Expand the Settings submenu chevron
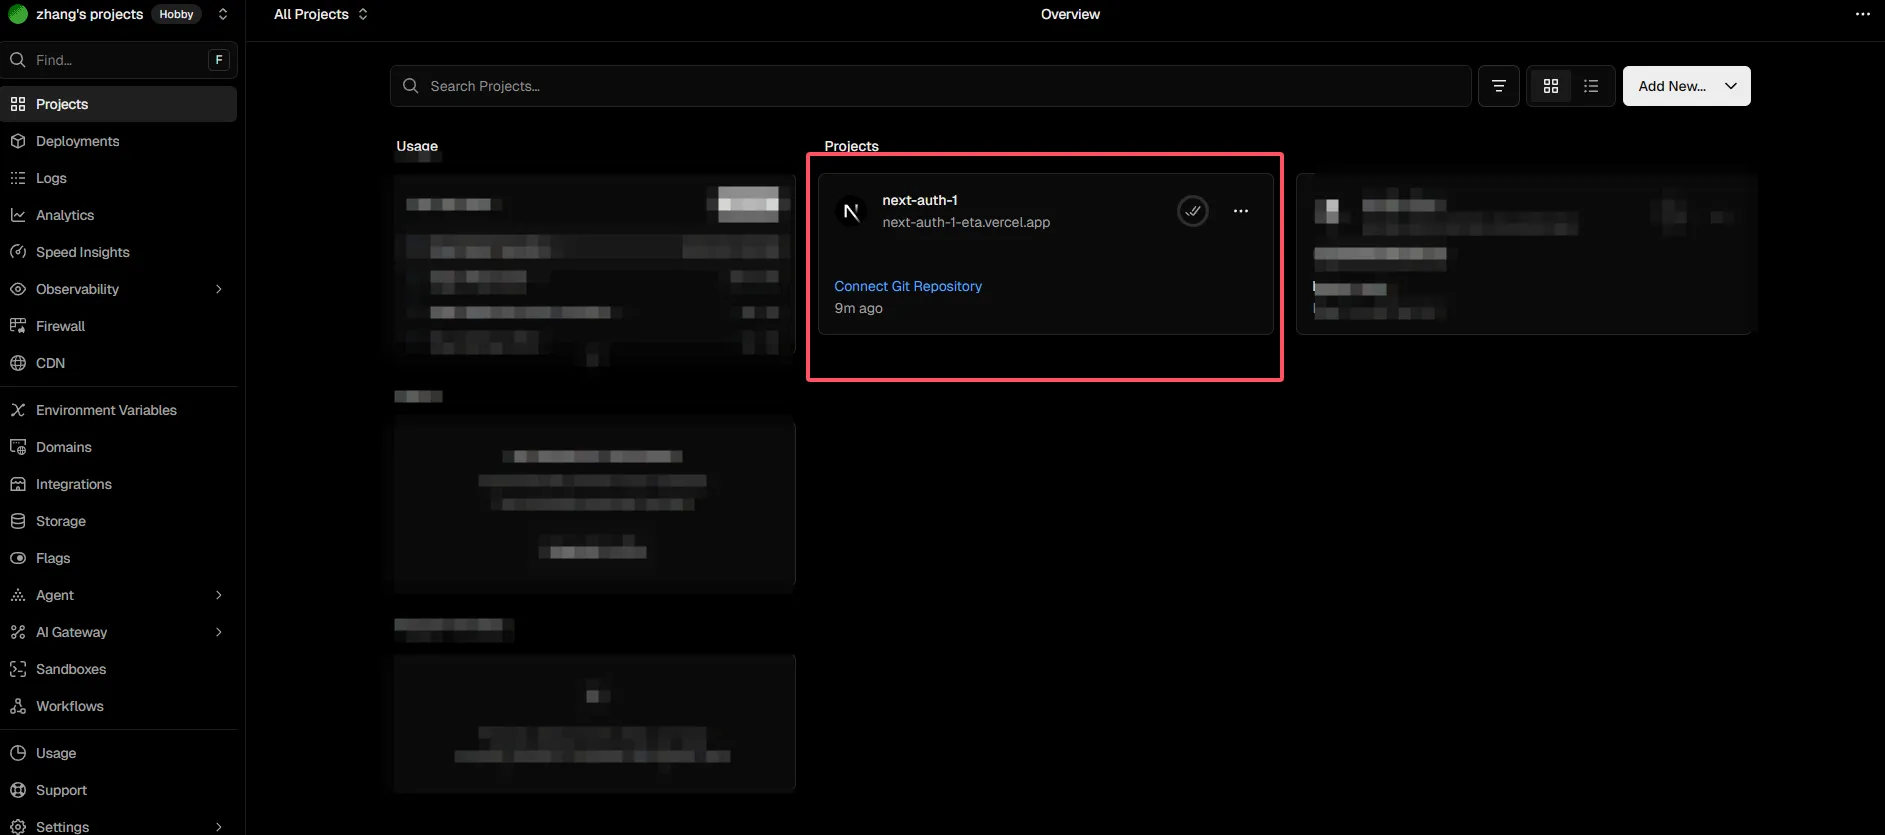1885x835 pixels. [219, 827]
